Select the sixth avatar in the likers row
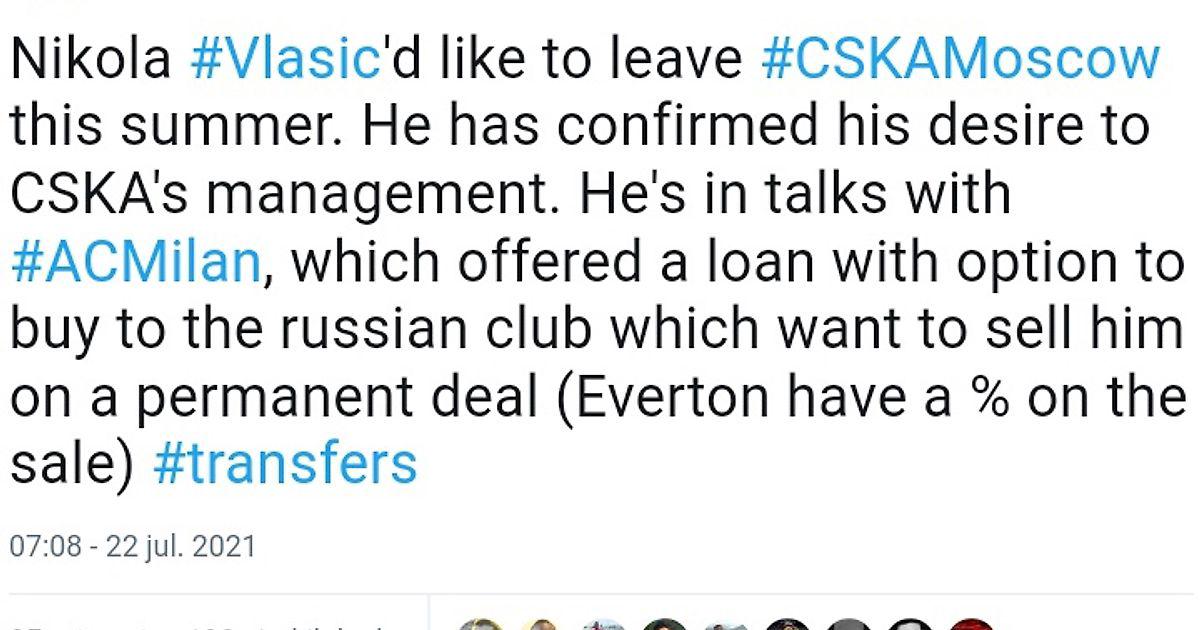1200x630 pixels. click(x=787, y=622)
